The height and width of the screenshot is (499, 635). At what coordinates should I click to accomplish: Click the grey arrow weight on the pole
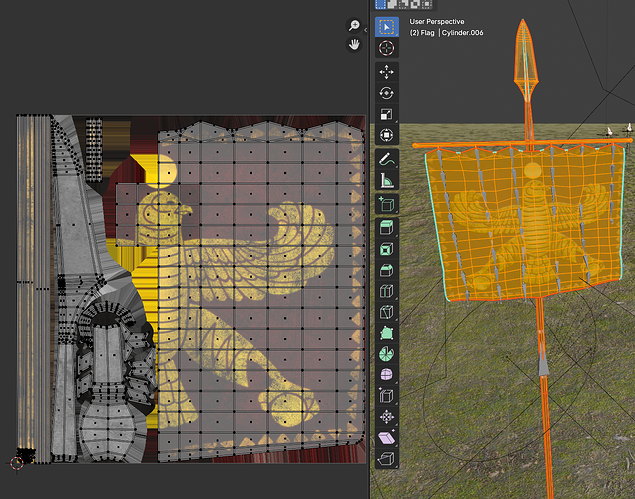click(543, 366)
